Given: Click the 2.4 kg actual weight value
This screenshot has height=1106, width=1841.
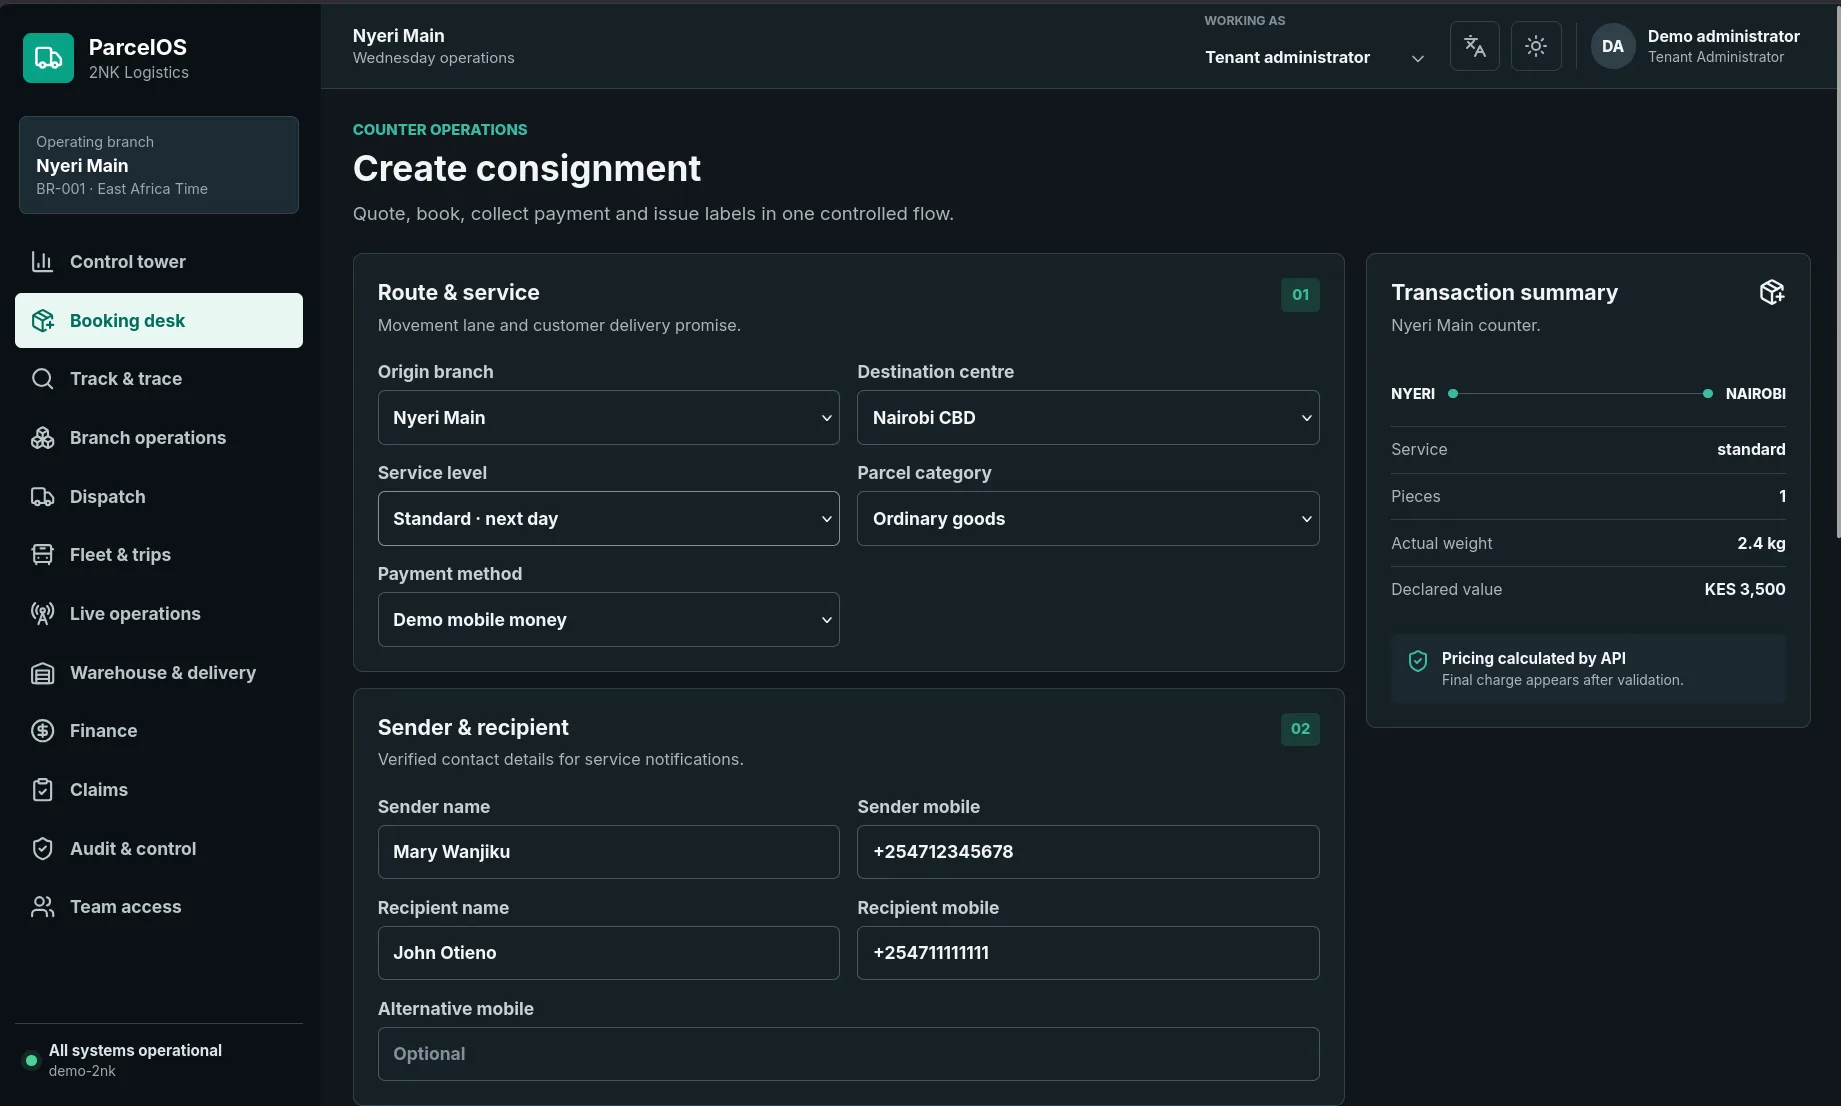Looking at the screenshot, I should (1761, 543).
